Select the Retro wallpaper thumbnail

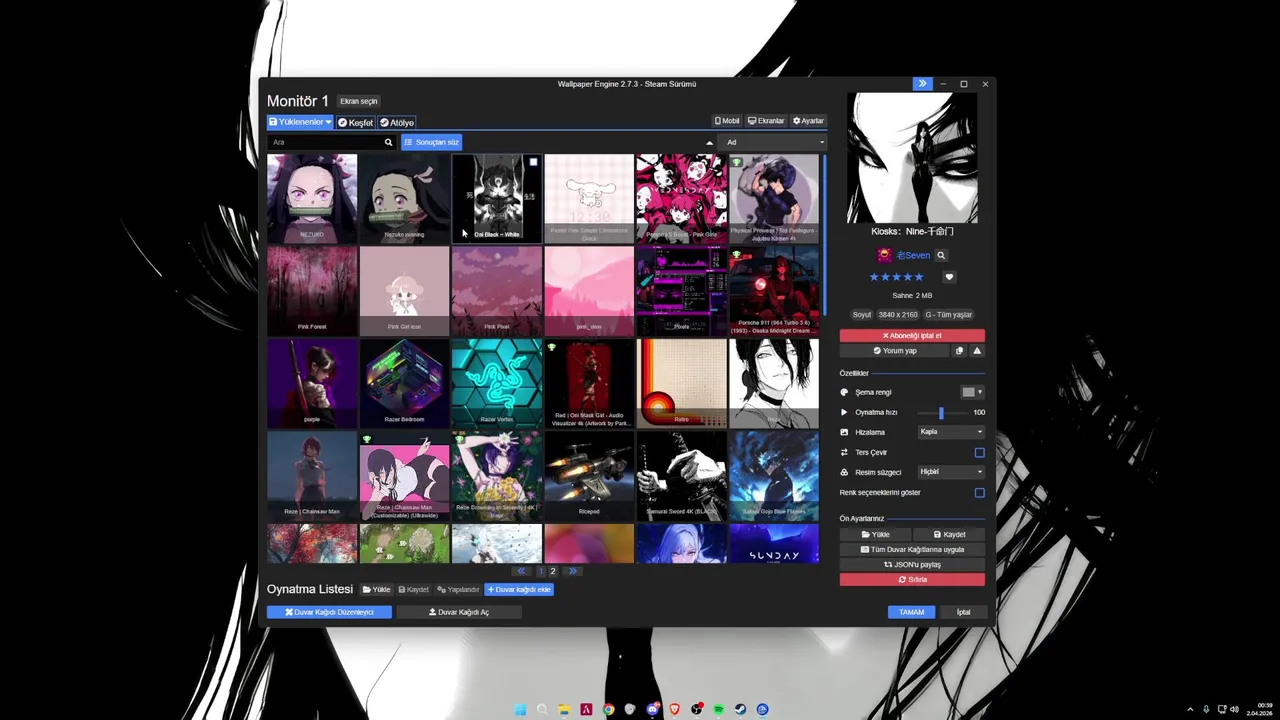pos(681,383)
